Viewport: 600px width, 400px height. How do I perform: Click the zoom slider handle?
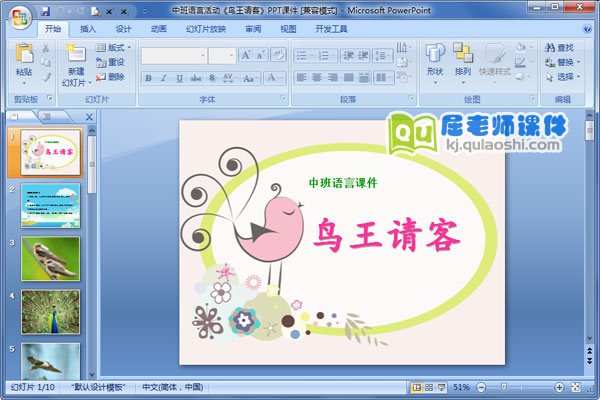[504, 387]
